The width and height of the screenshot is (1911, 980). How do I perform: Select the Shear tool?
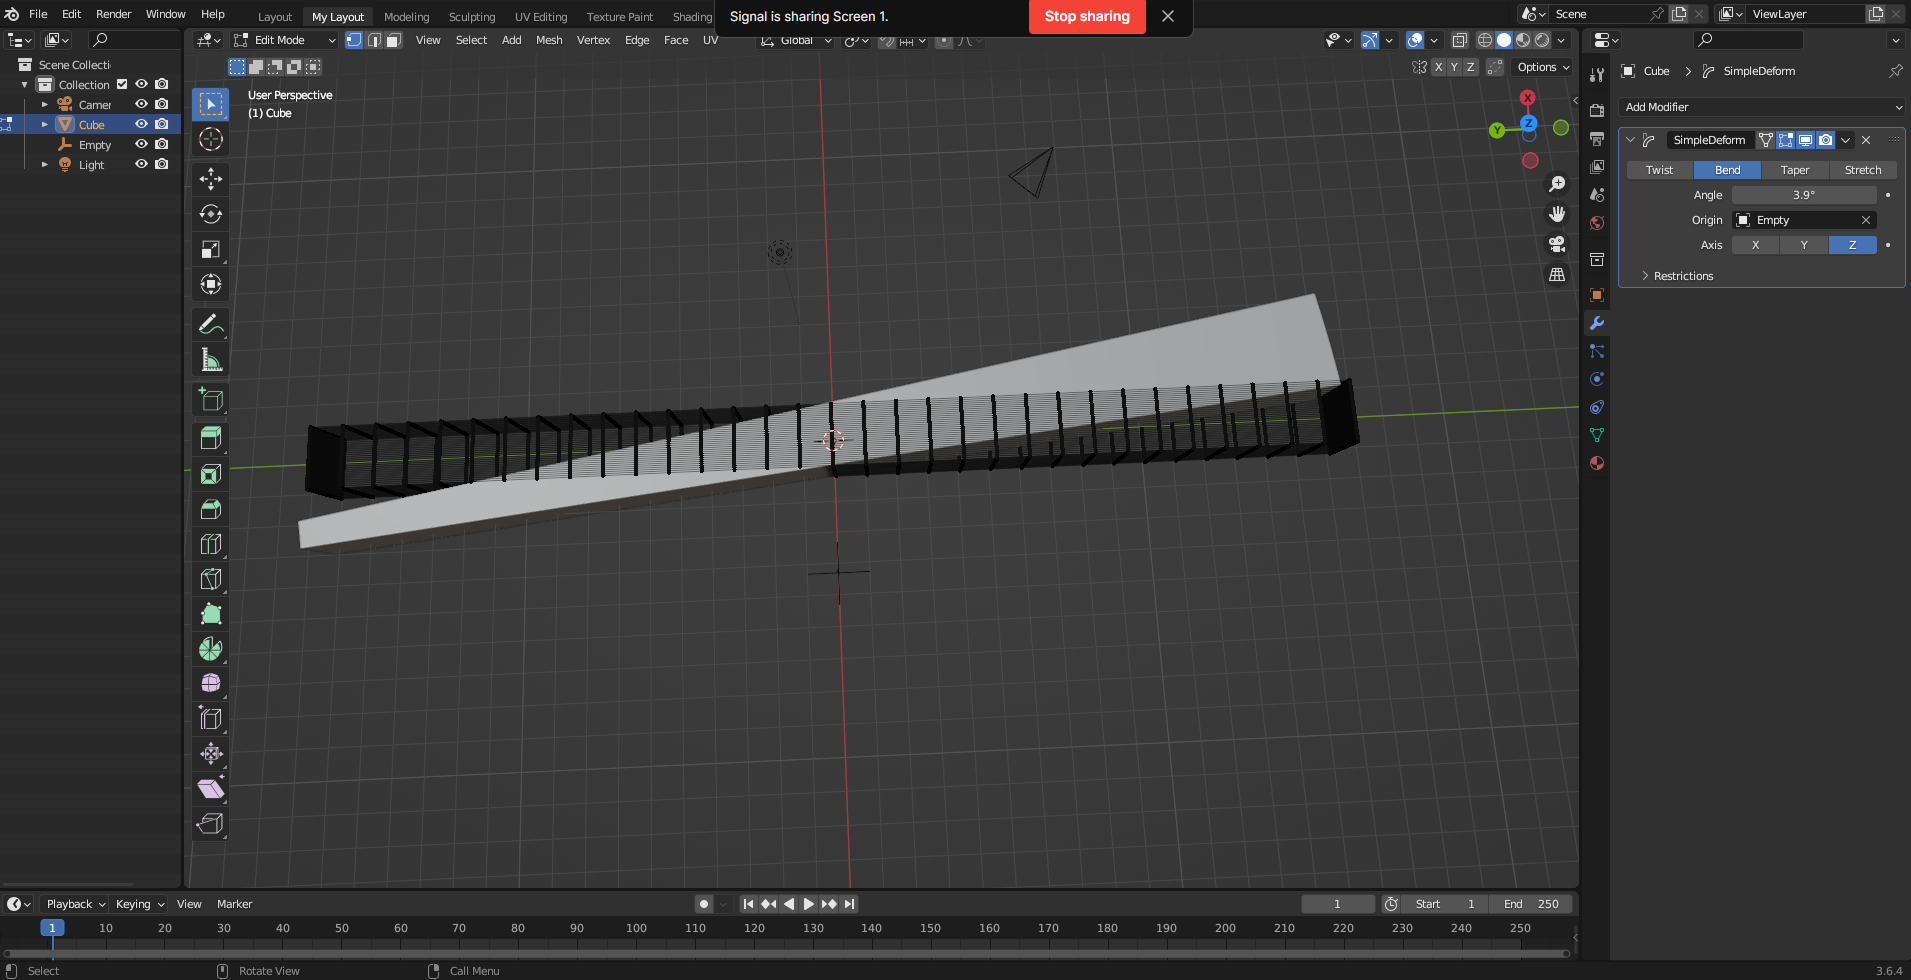click(211, 788)
